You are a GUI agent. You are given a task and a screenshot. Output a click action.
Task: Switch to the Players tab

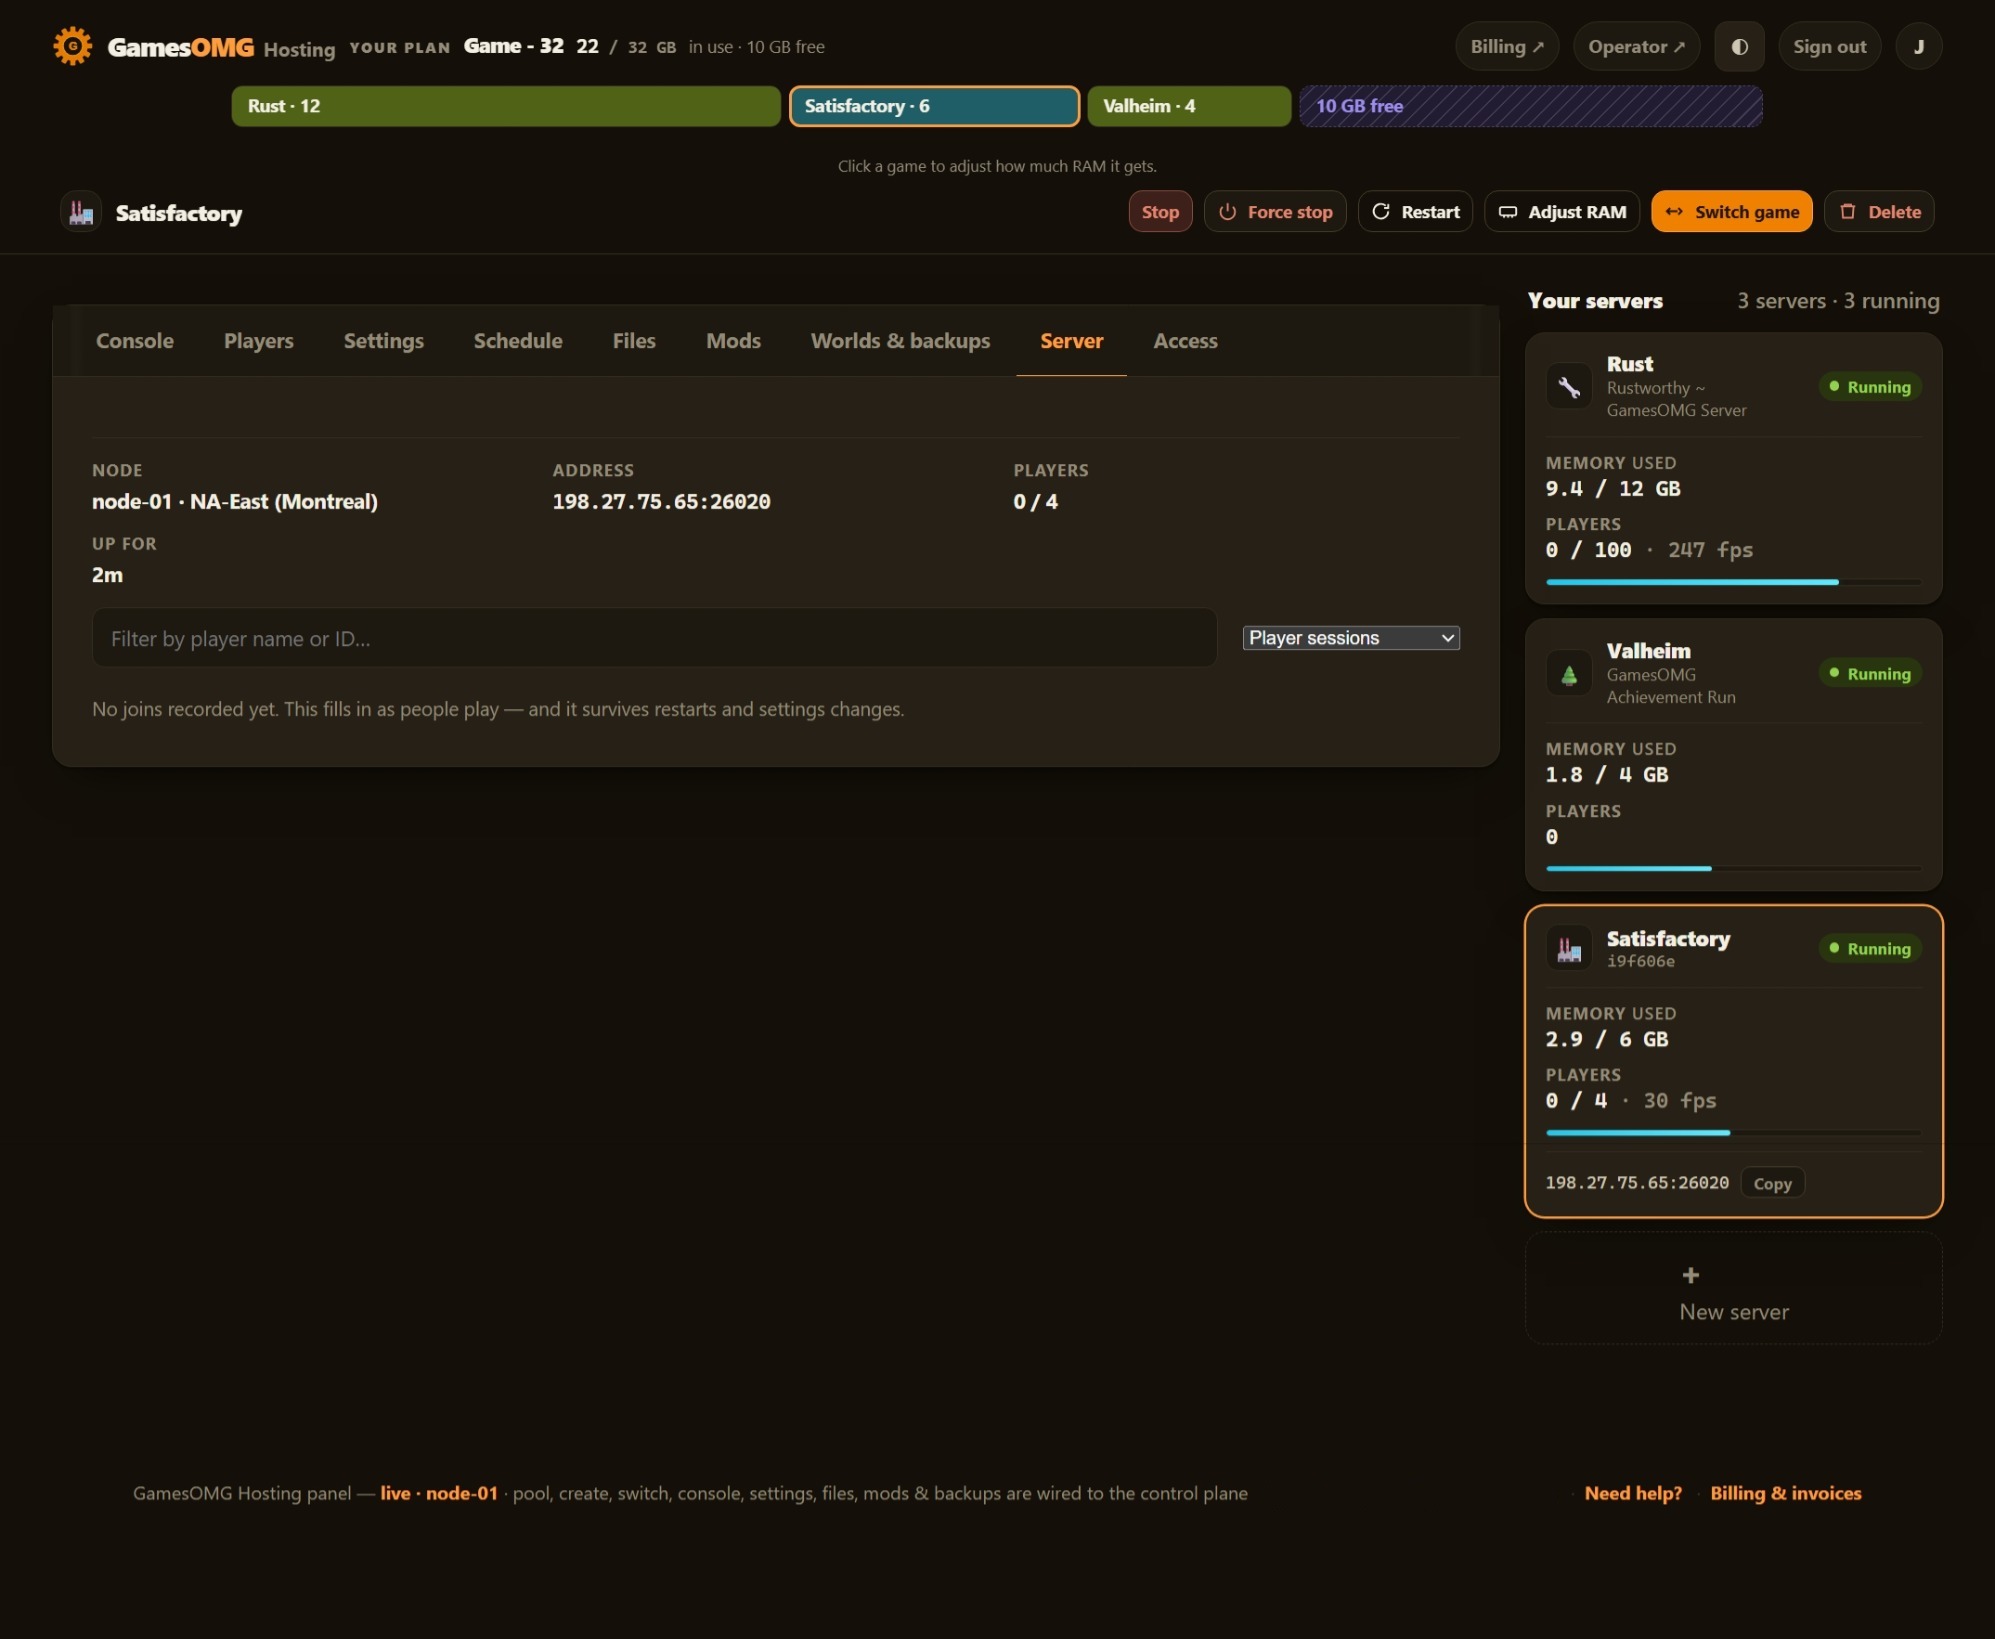point(259,341)
